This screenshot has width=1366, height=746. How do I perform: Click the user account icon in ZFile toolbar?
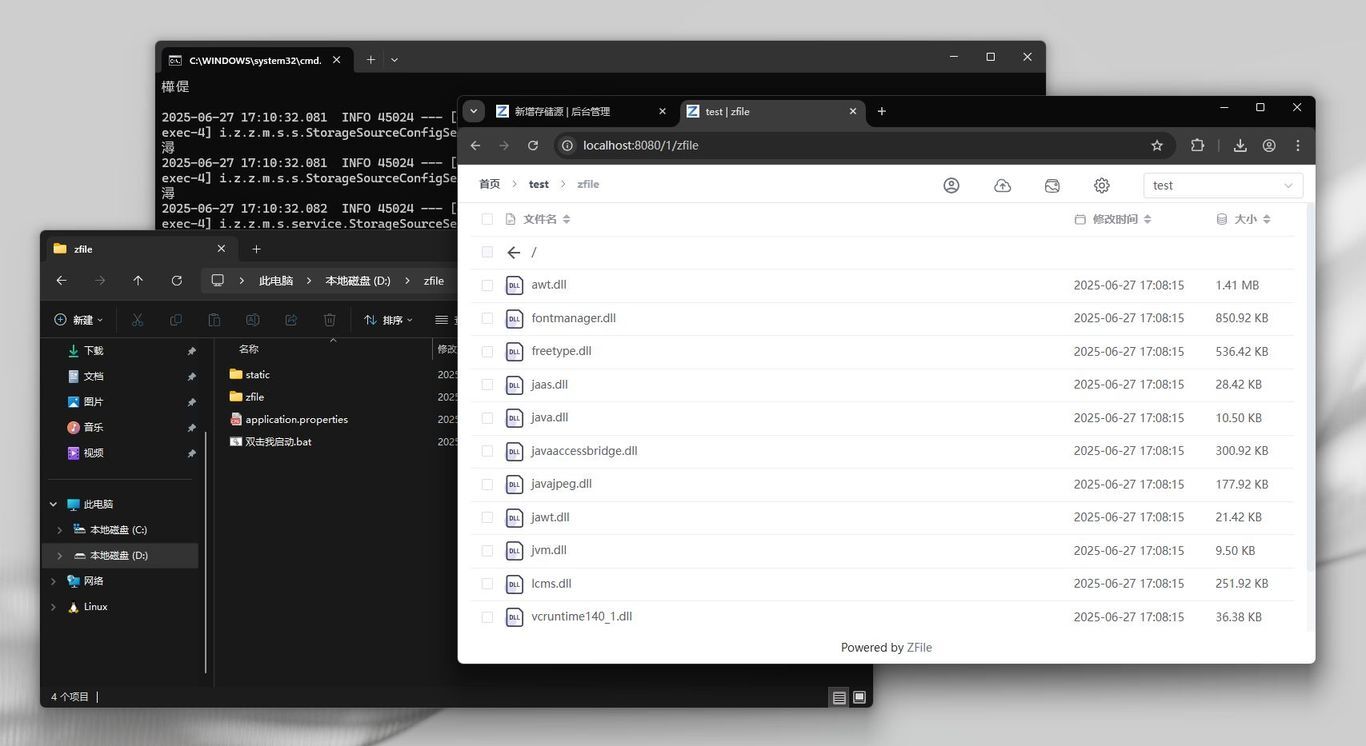tap(951, 185)
